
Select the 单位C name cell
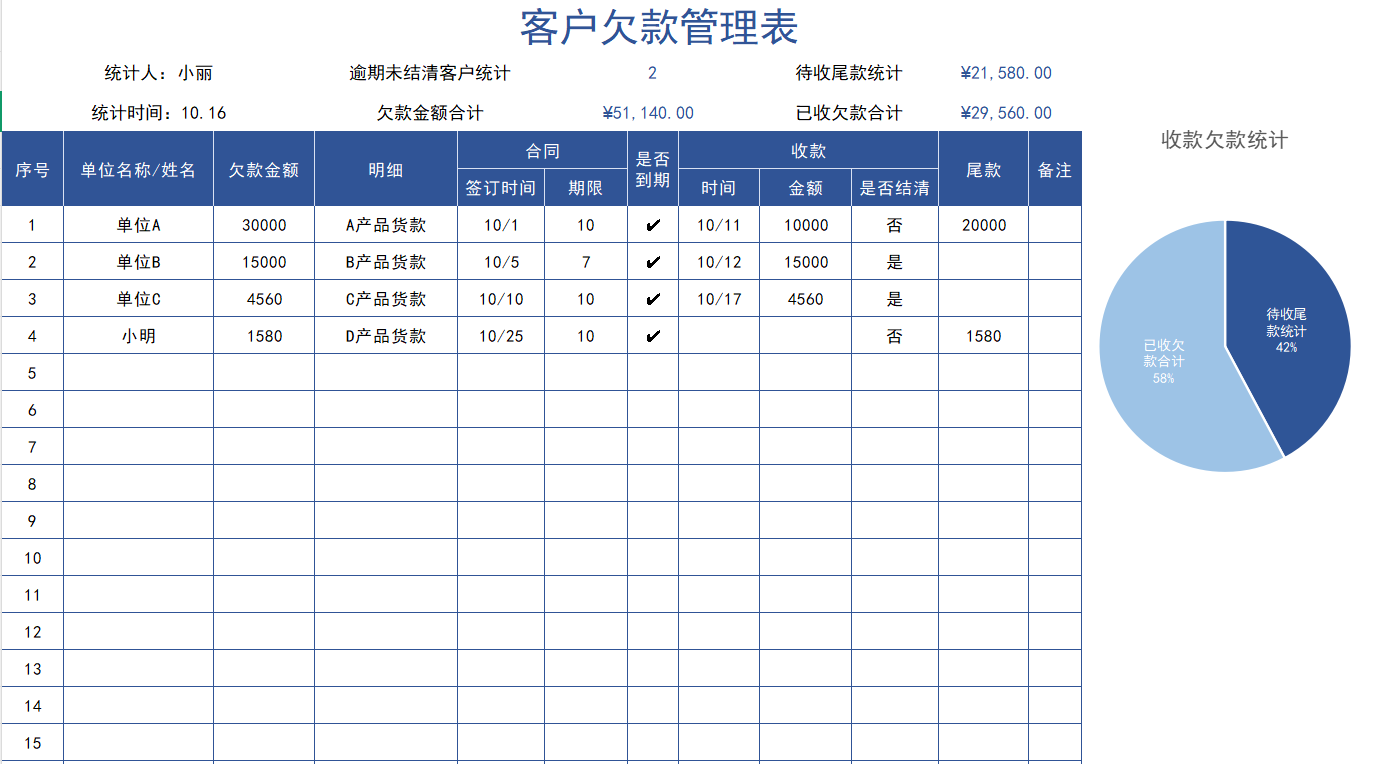point(138,299)
